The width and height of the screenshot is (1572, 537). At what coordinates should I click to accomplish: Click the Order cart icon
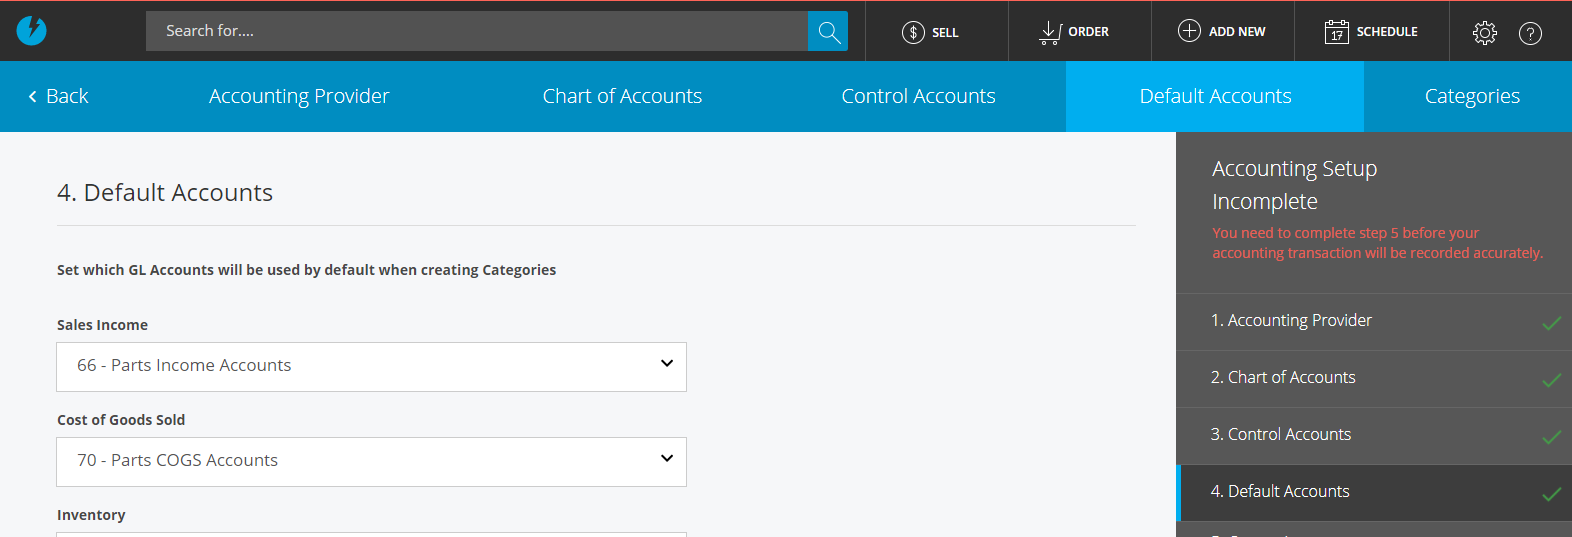click(x=1050, y=32)
